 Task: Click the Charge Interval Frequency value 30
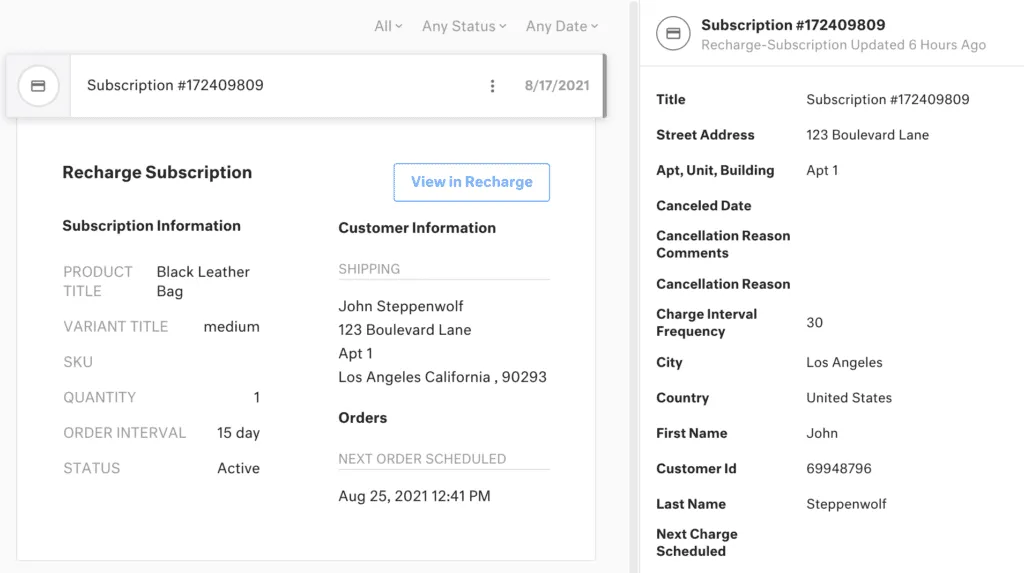pos(815,323)
